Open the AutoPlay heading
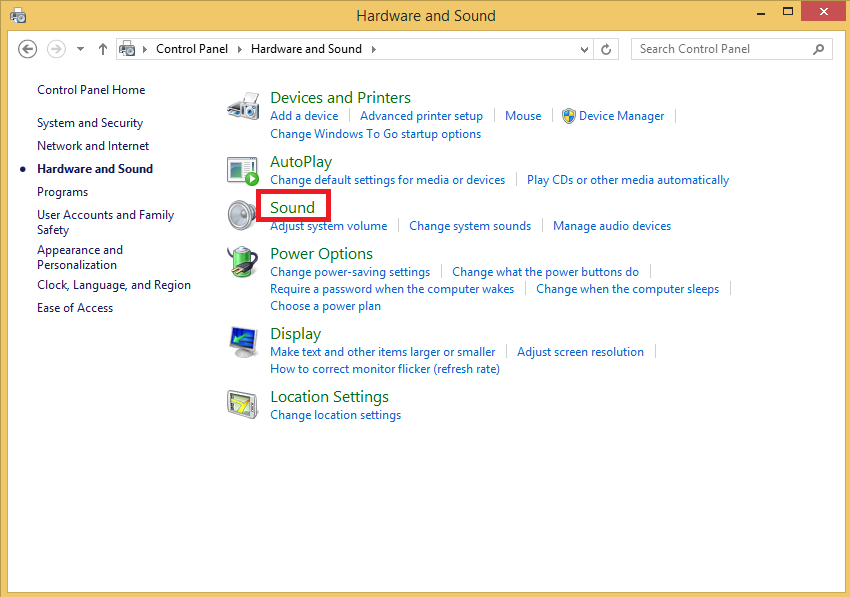Viewport: 850px width, 597px height. tap(301, 162)
